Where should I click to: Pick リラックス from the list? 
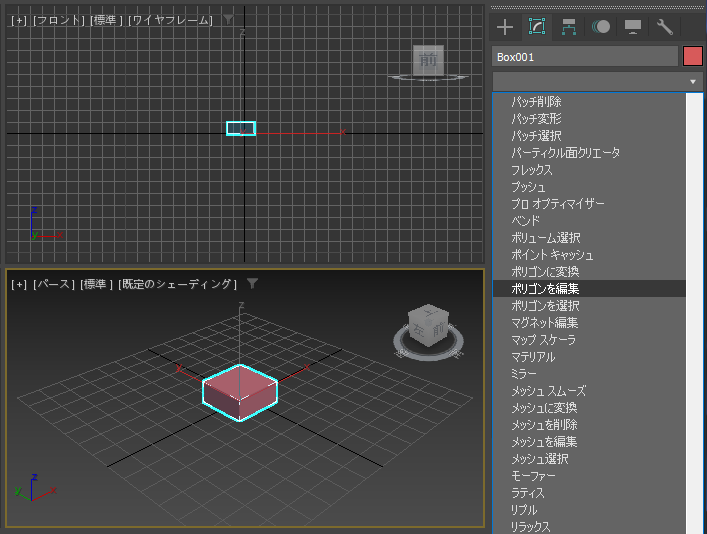tap(589, 526)
